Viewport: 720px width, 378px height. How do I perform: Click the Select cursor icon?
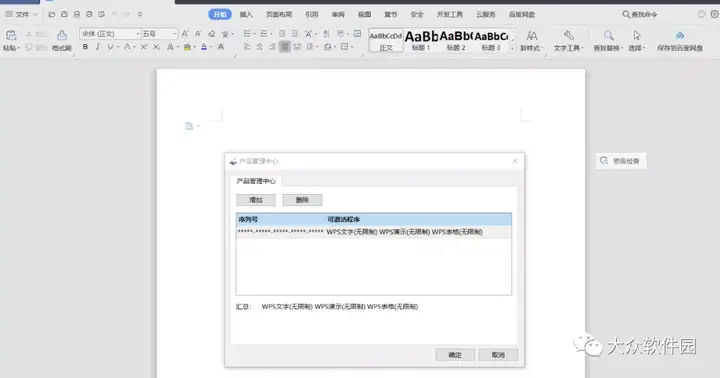coord(636,36)
